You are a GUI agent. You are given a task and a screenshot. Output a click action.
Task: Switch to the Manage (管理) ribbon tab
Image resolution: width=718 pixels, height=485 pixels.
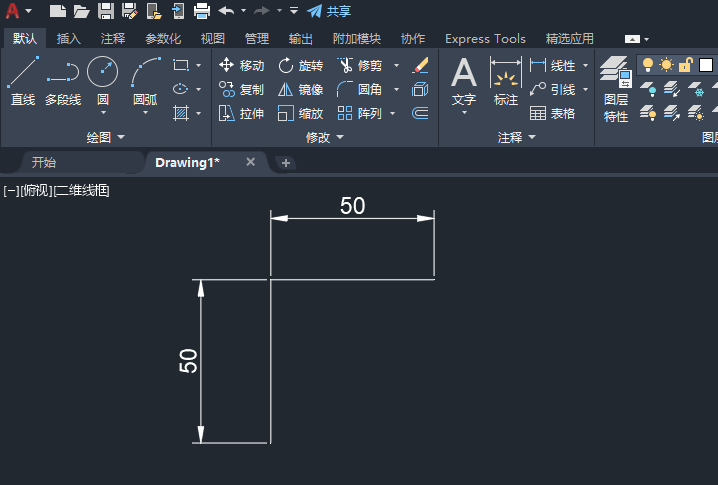tap(257, 38)
